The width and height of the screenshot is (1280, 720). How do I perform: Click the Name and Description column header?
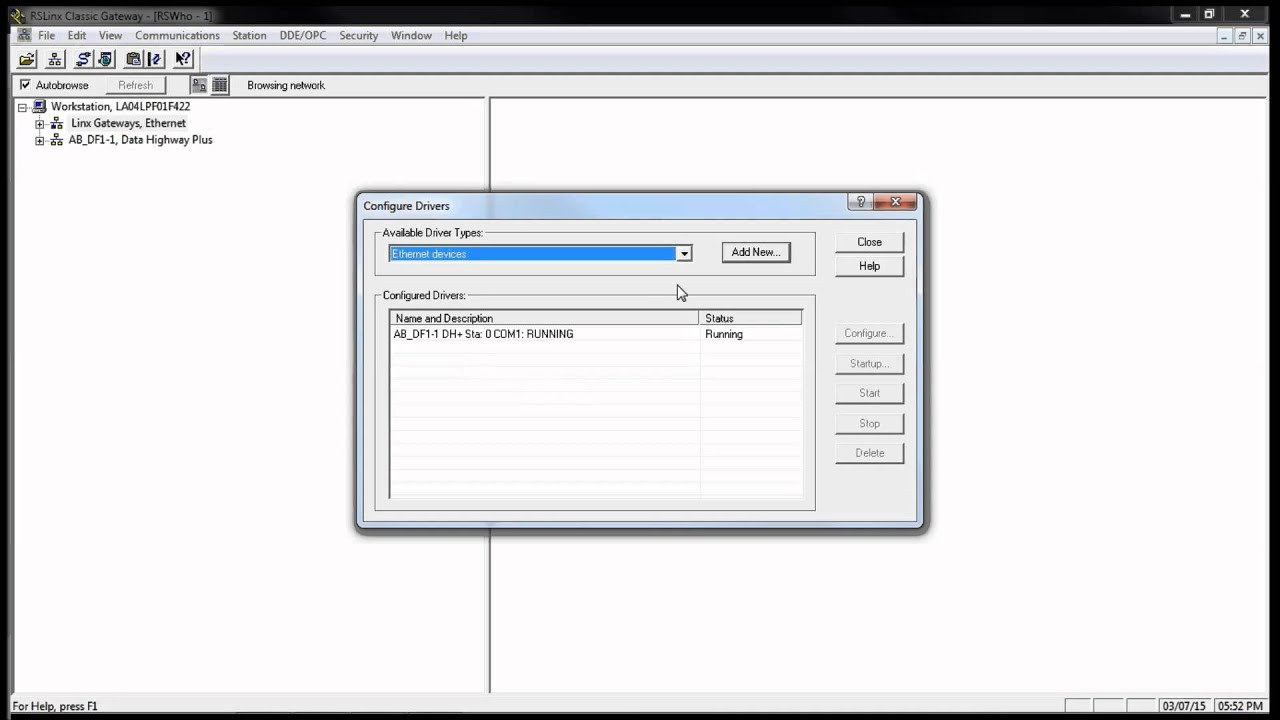click(x=544, y=318)
